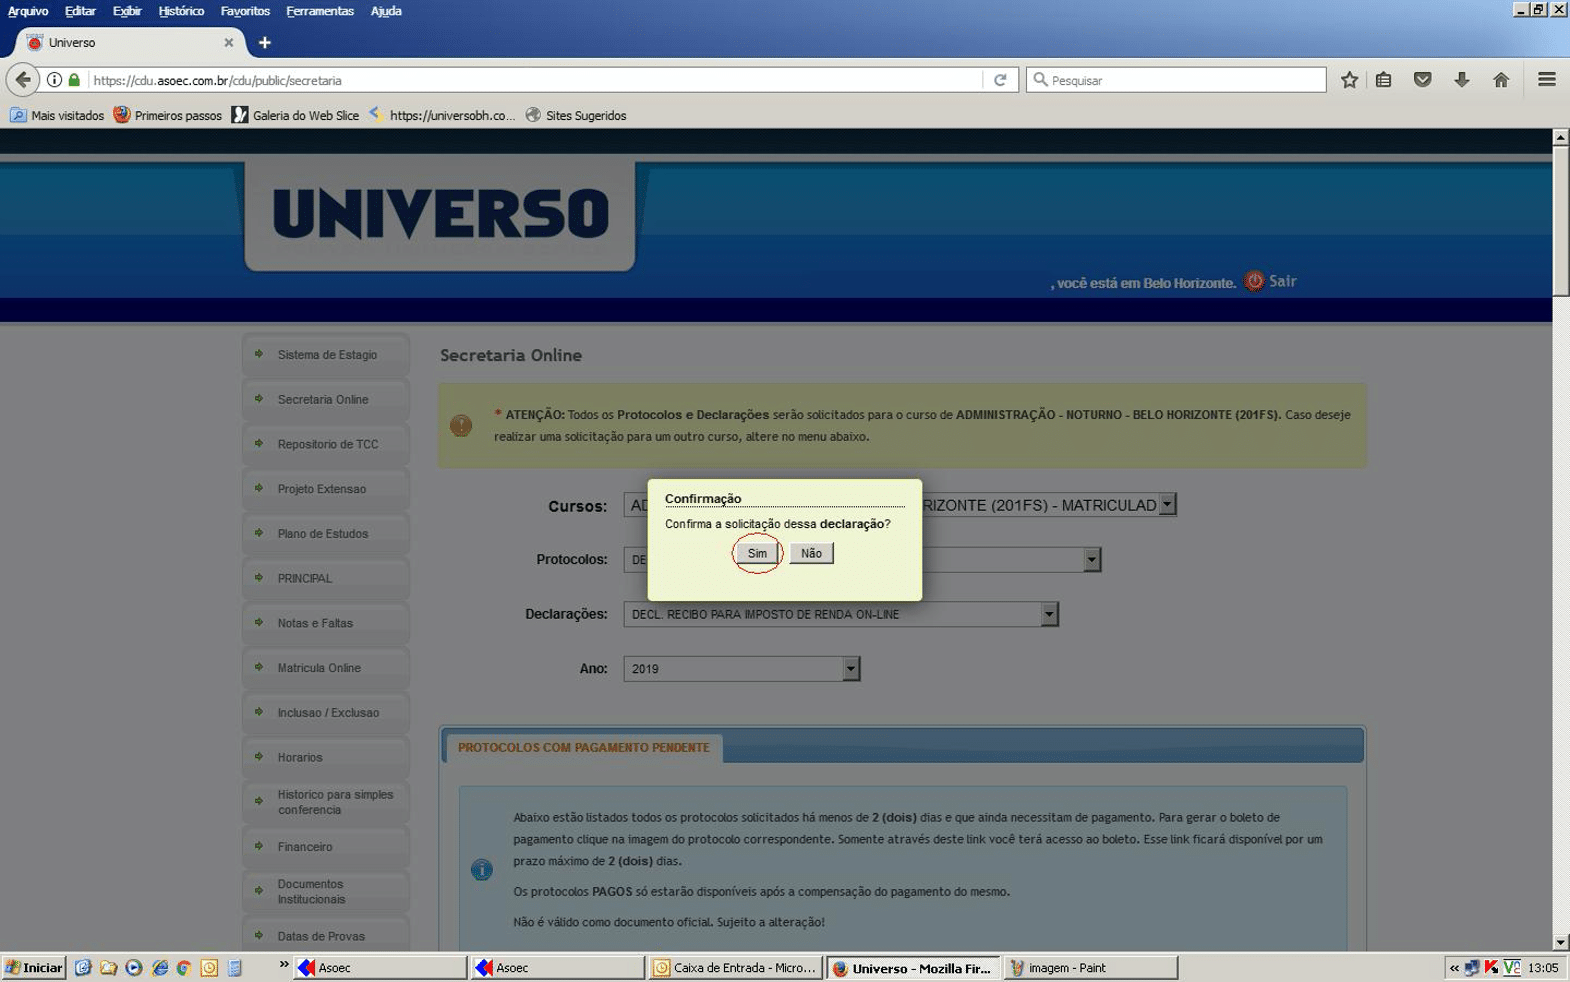Go back with the browser back arrow
This screenshot has width=1570, height=982.
(x=23, y=80)
